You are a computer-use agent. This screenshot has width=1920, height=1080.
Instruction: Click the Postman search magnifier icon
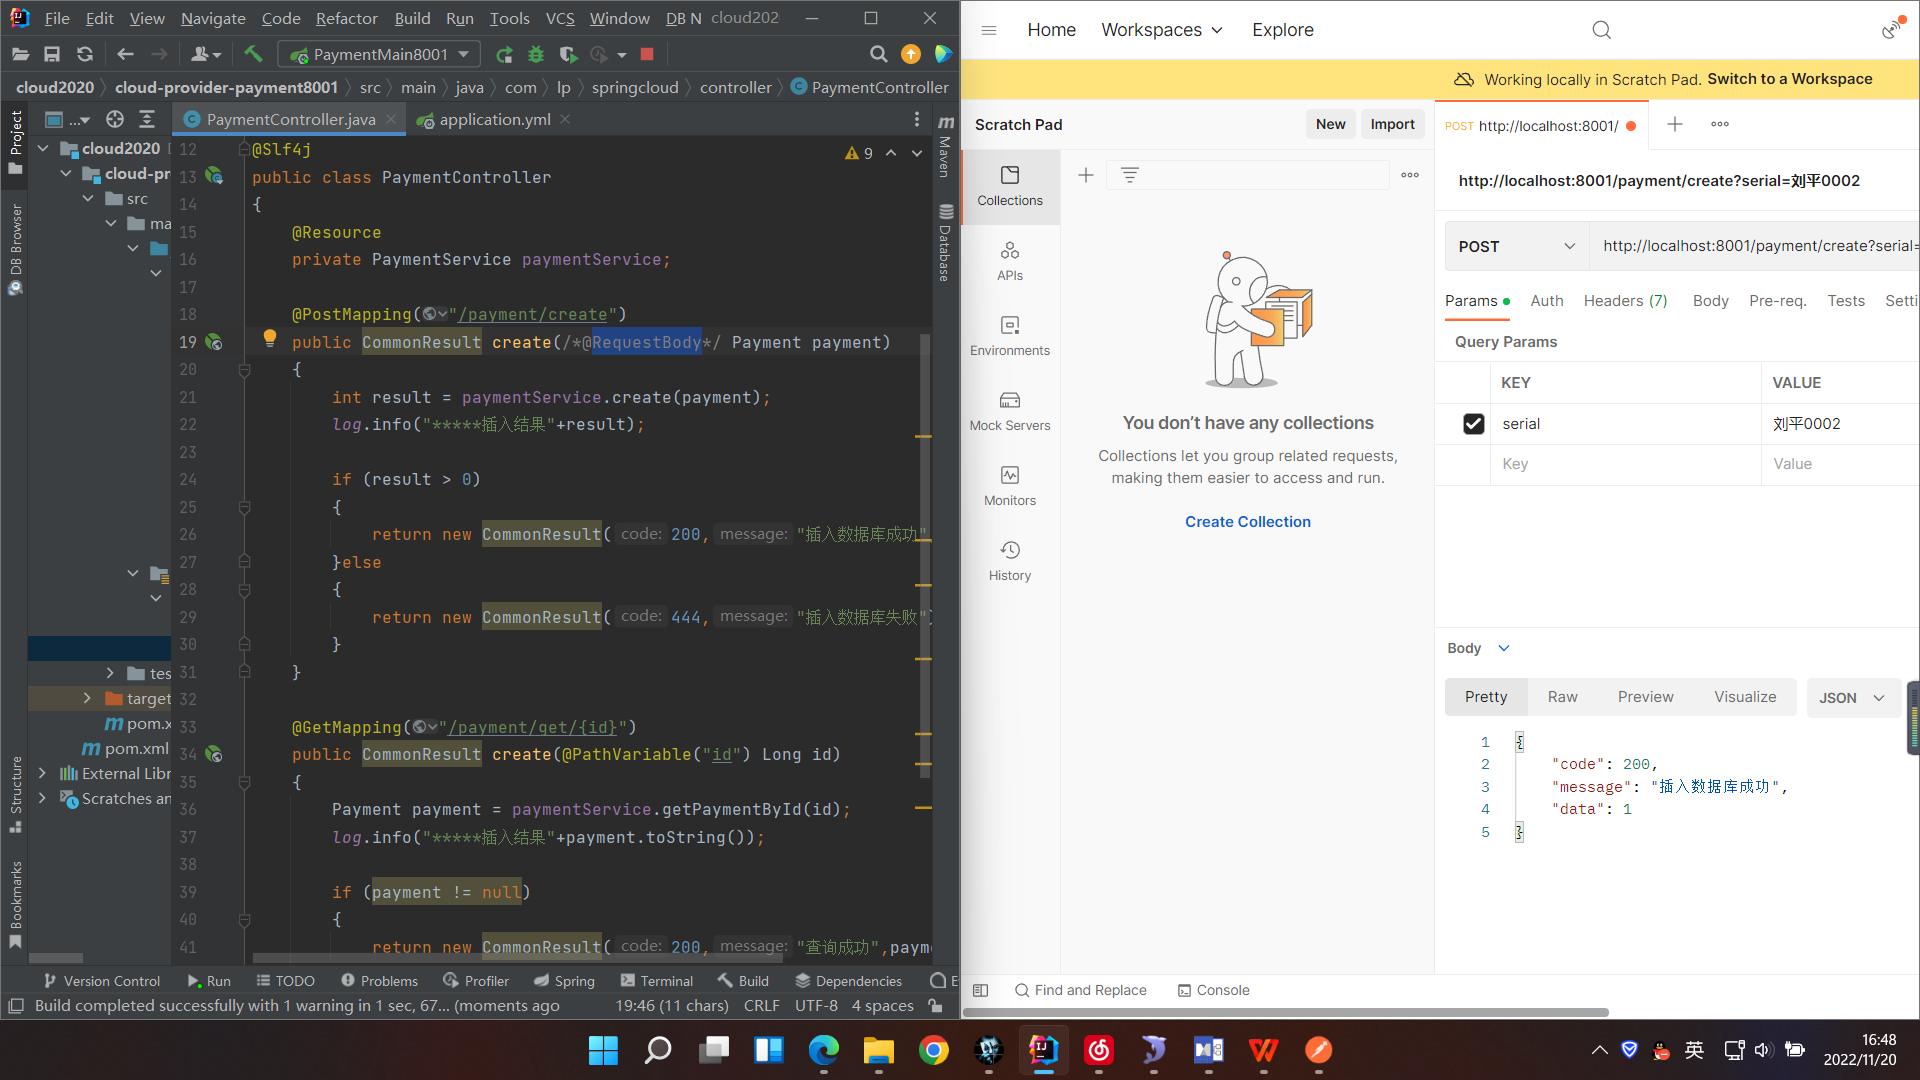(1601, 30)
